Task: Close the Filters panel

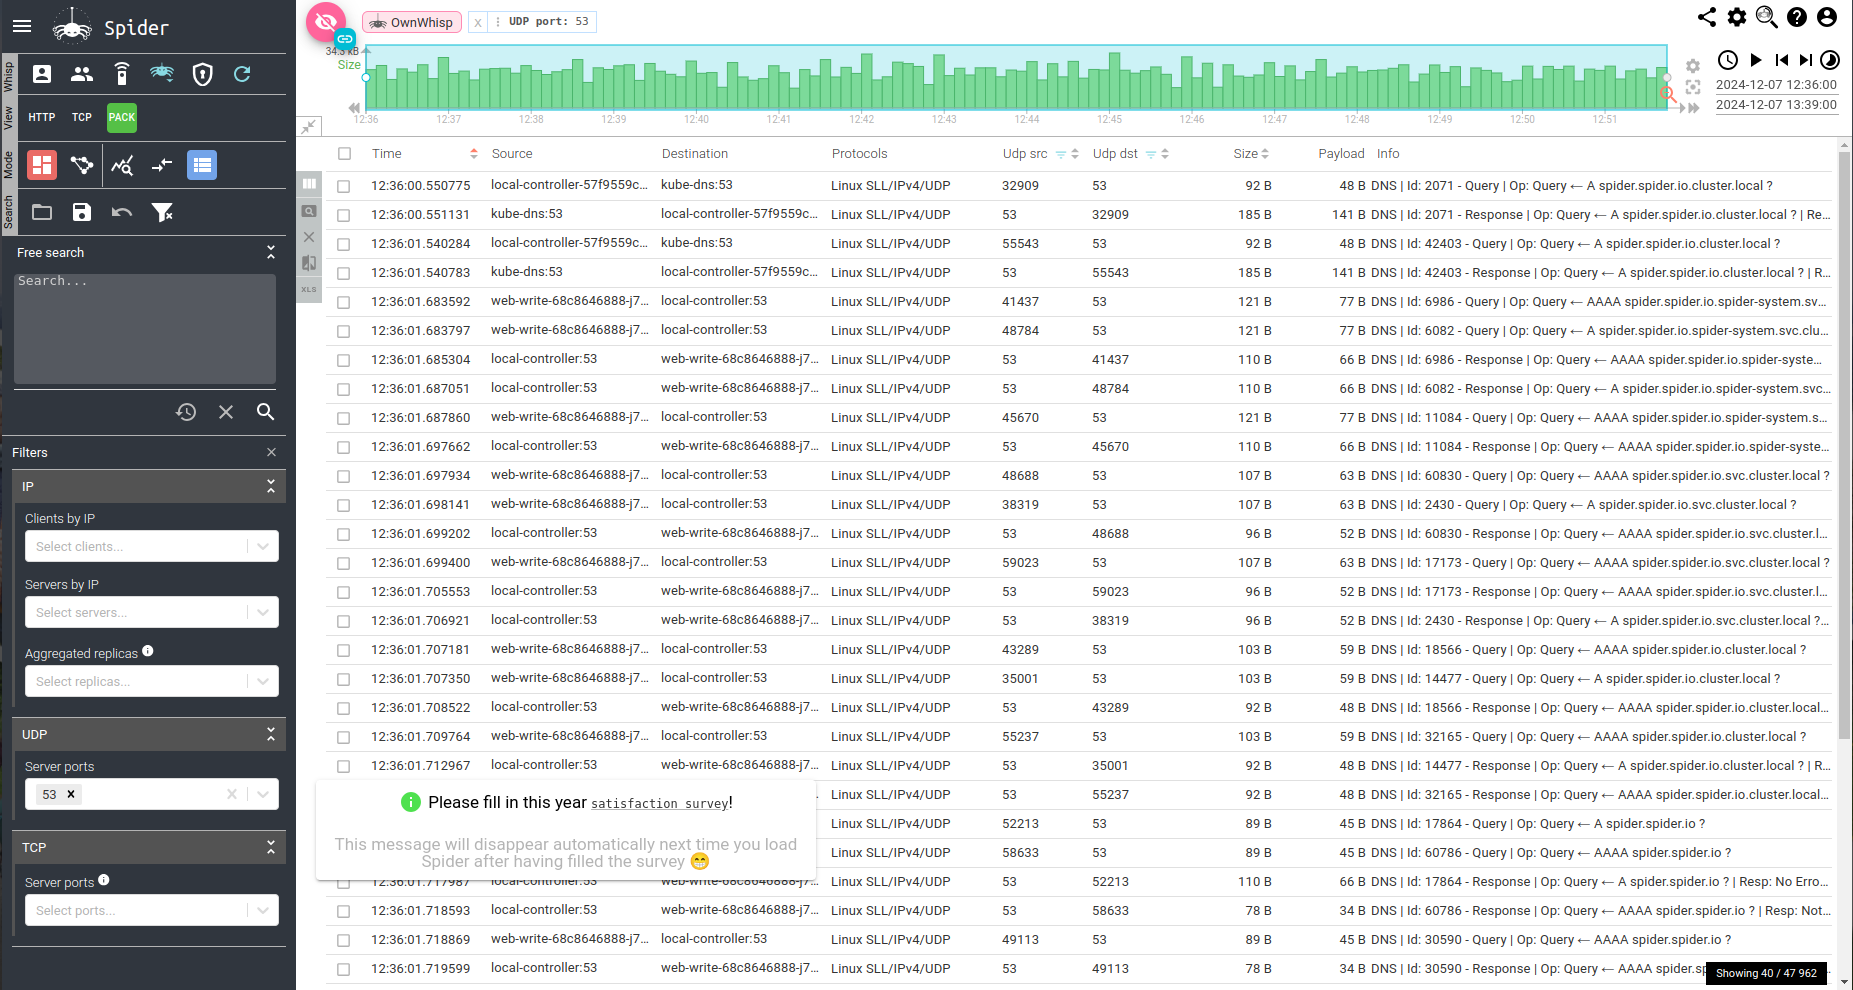Action: (271, 453)
